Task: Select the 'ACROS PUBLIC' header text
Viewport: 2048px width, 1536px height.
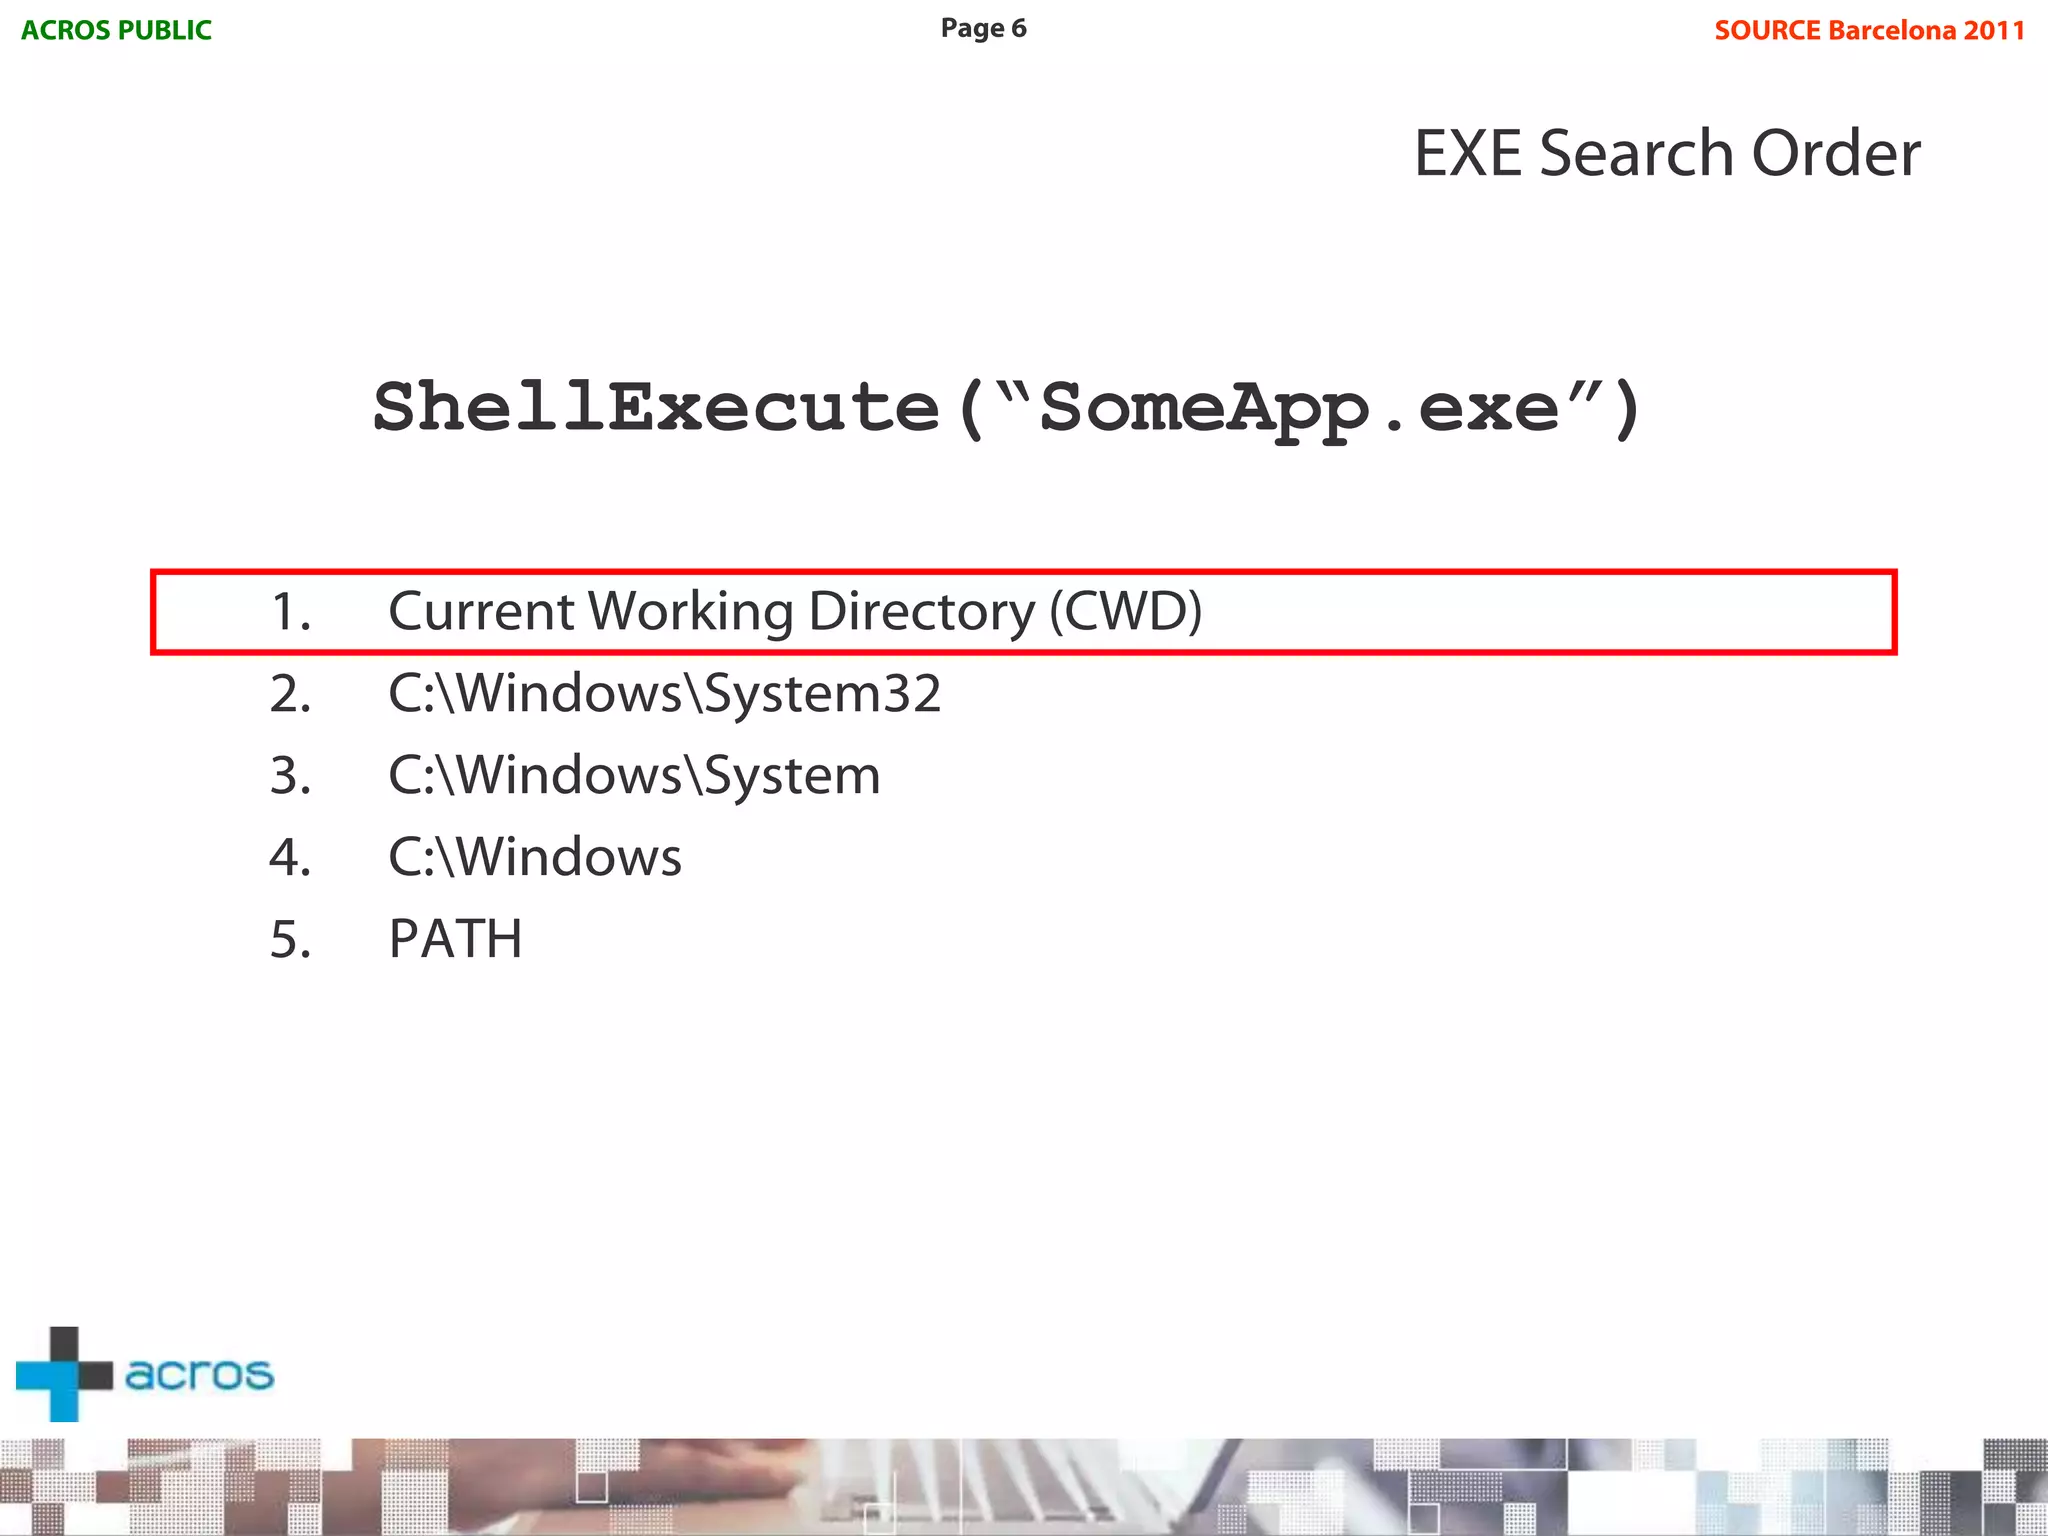Action: pos(116,30)
